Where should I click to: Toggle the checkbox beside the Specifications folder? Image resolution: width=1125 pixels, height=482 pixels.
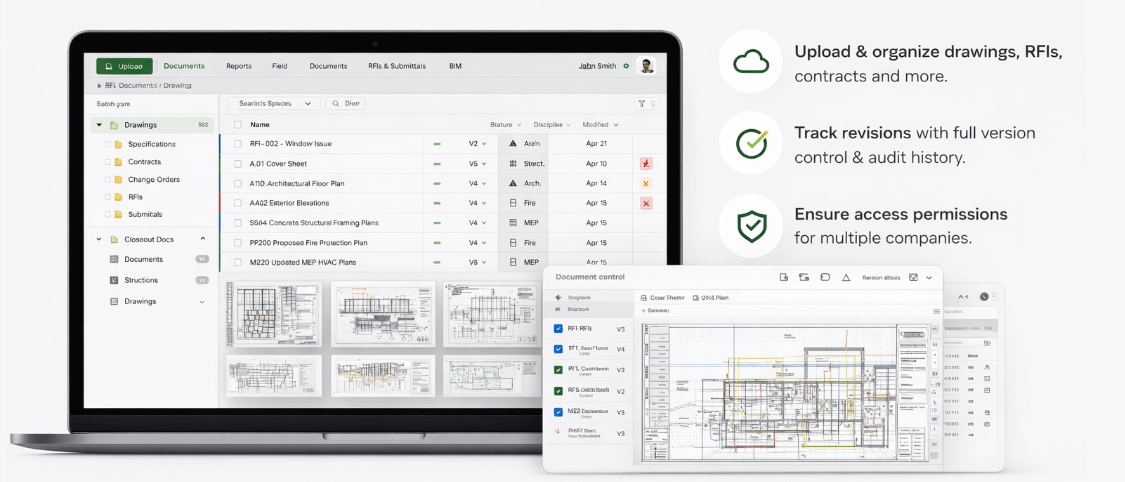coord(108,144)
